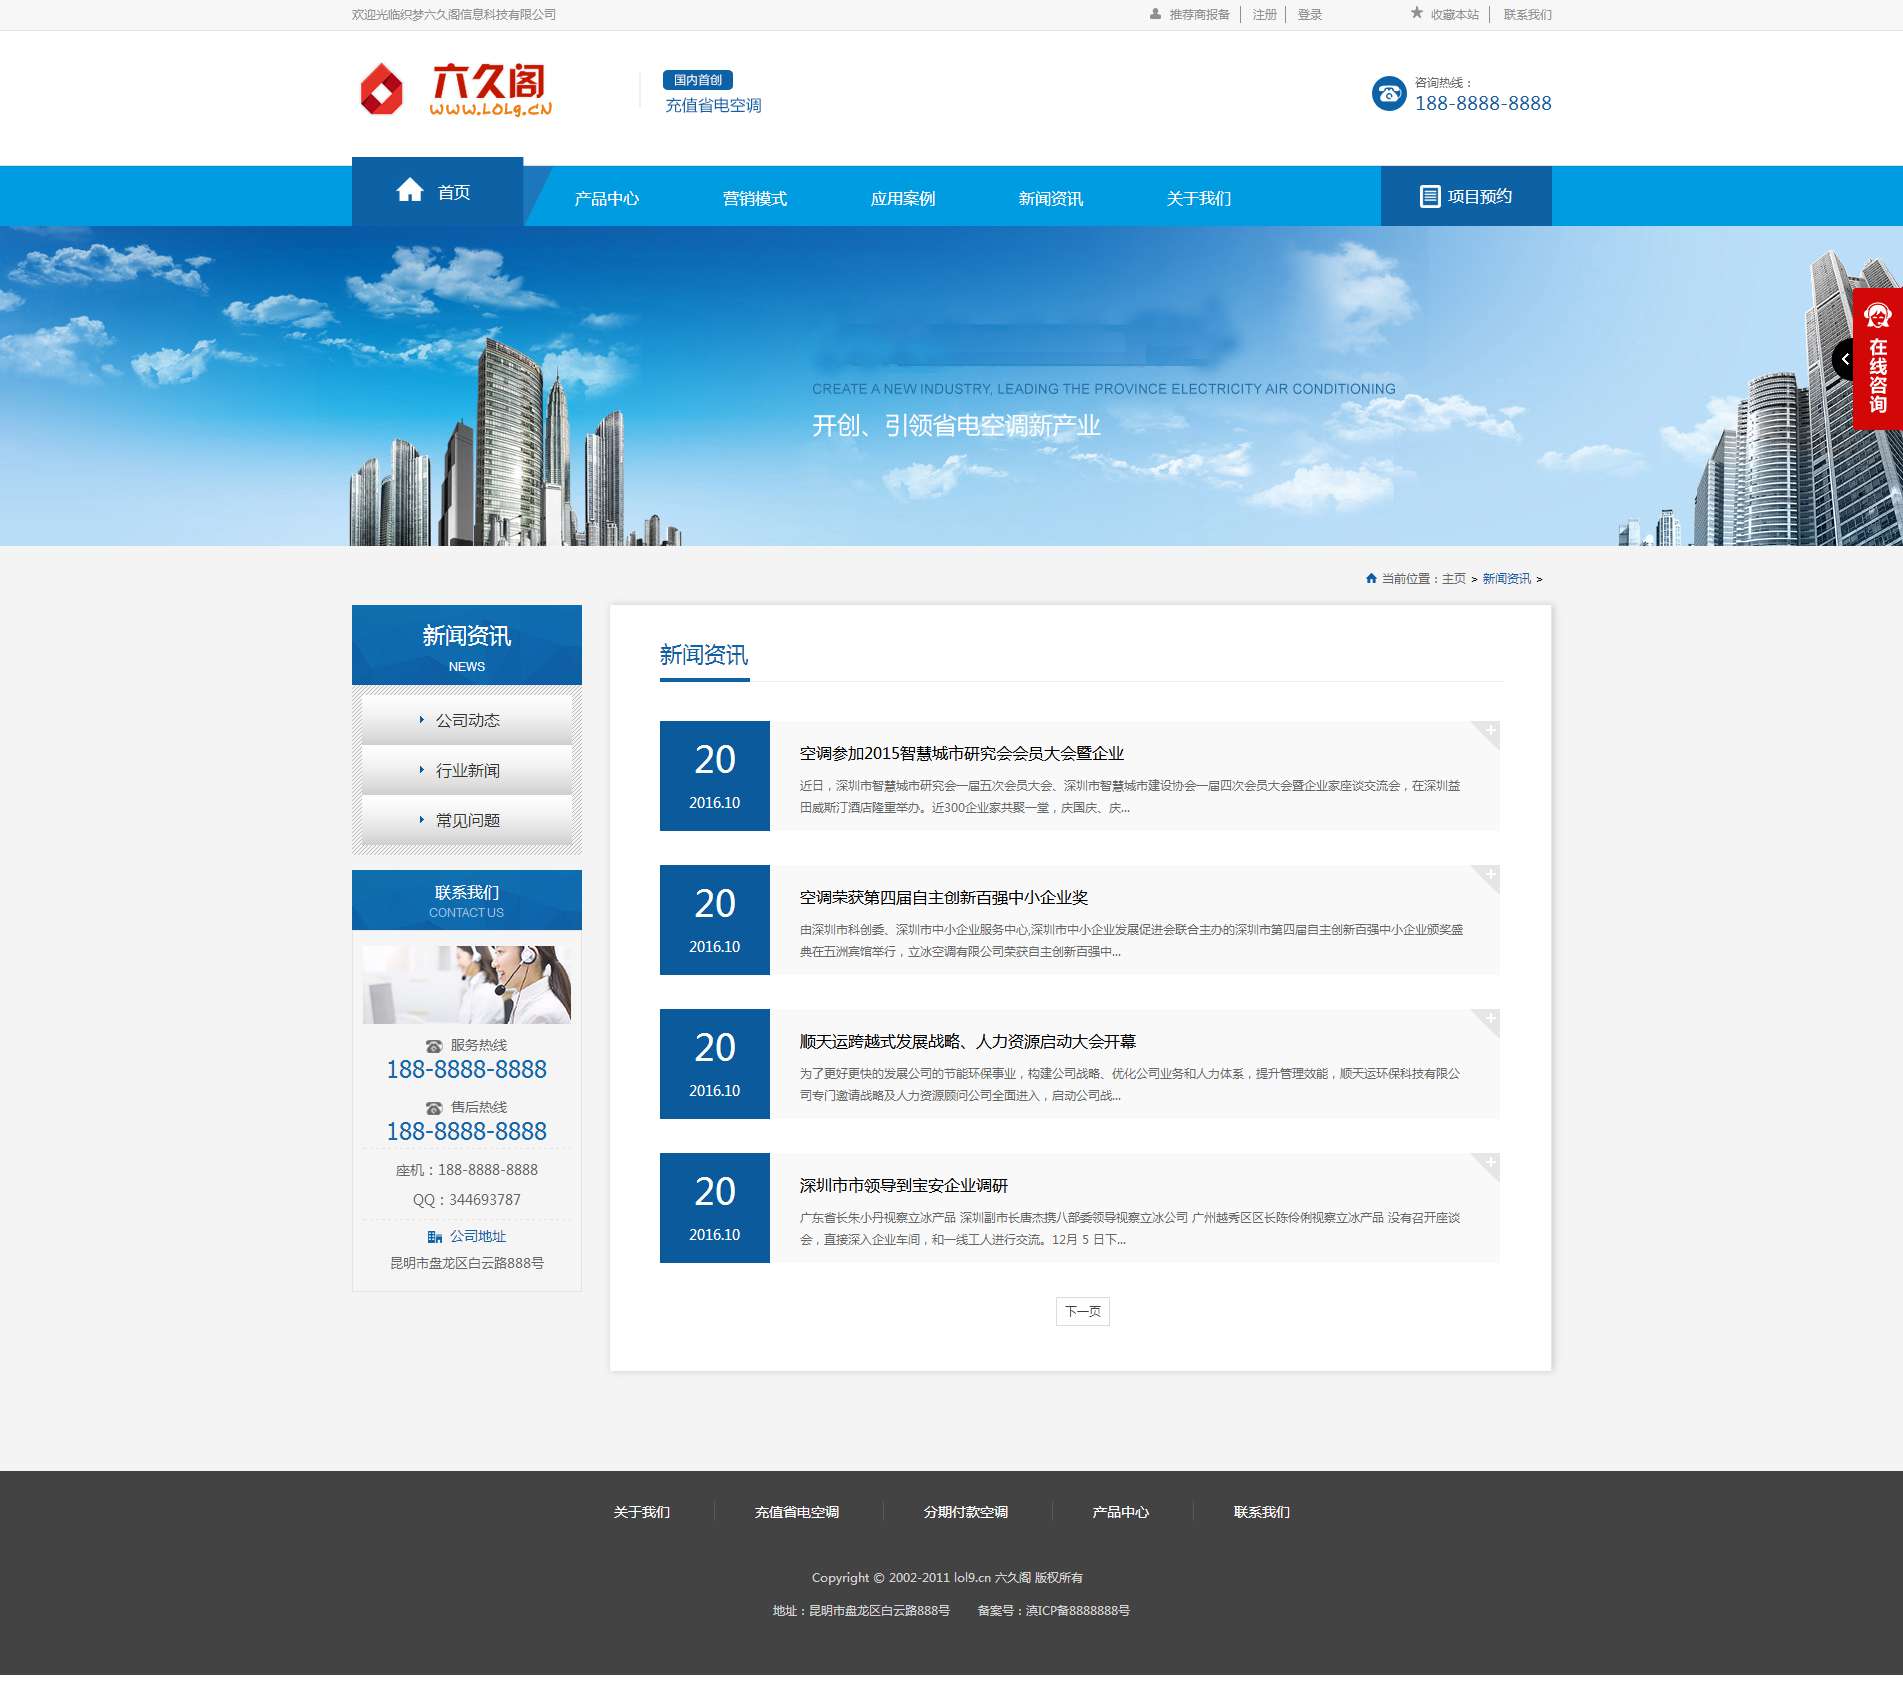Open article 深圳市市领导到宝安企业调研

(x=903, y=1185)
